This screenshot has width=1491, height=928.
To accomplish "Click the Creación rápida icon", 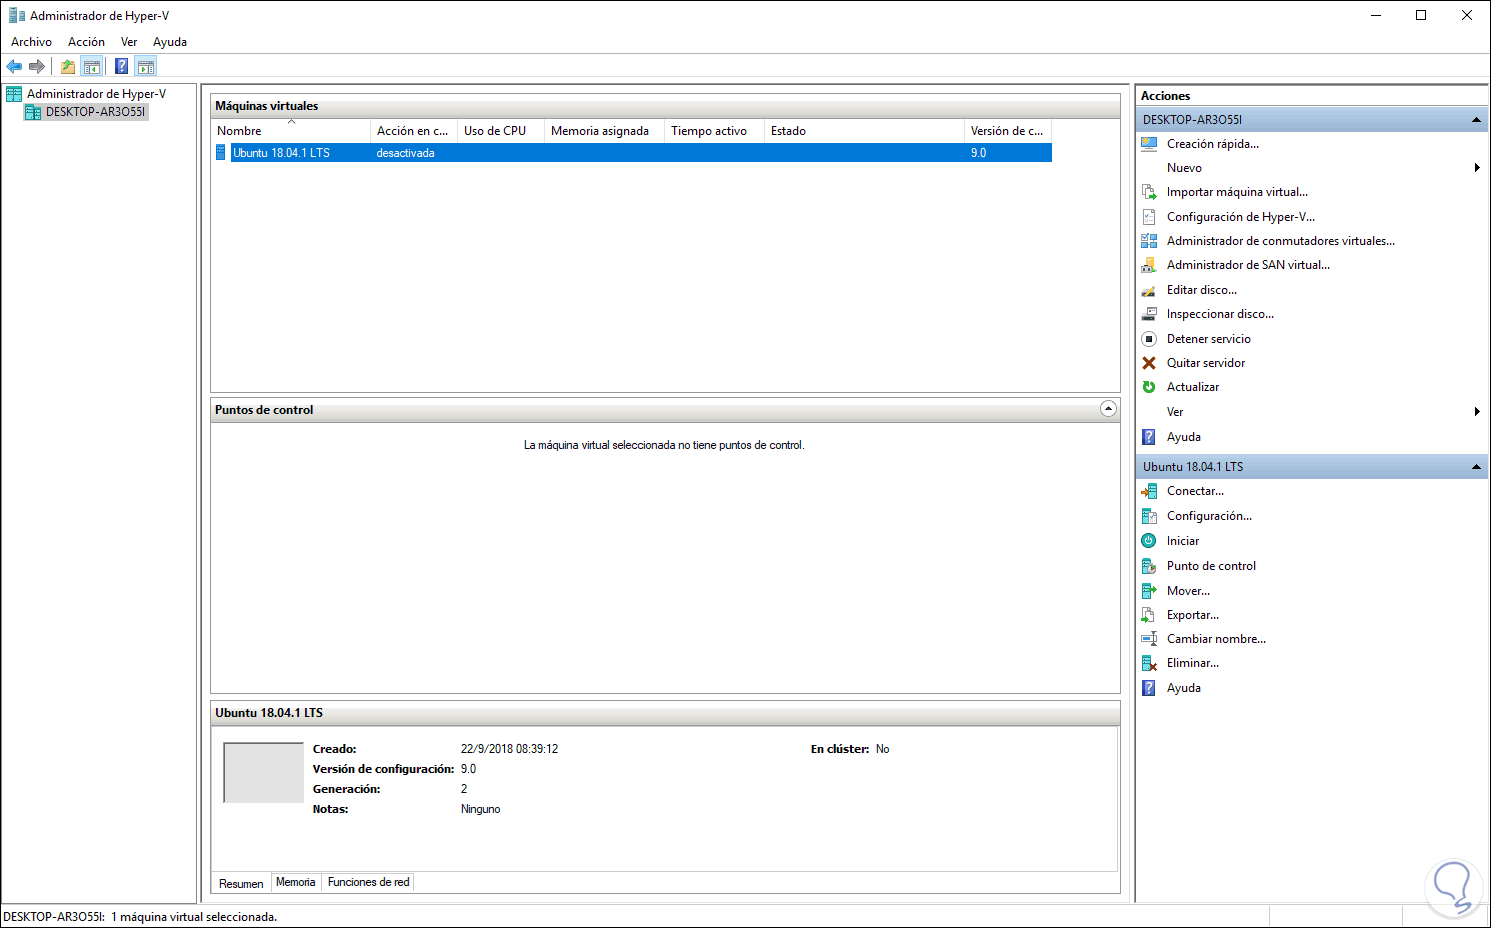I will tap(1149, 144).
